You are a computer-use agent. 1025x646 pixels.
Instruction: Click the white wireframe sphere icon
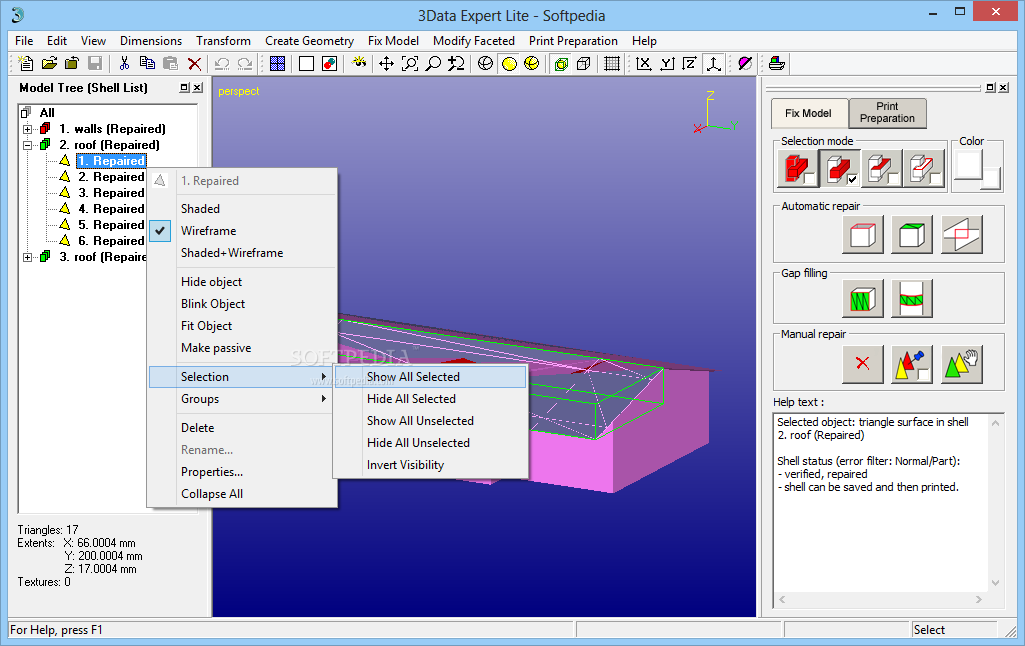pos(485,63)
